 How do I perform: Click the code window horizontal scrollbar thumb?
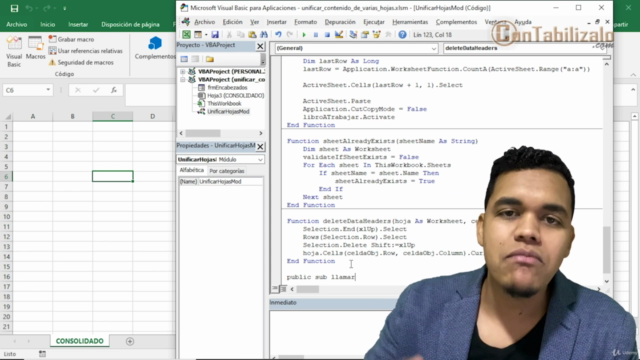point(307,289)
